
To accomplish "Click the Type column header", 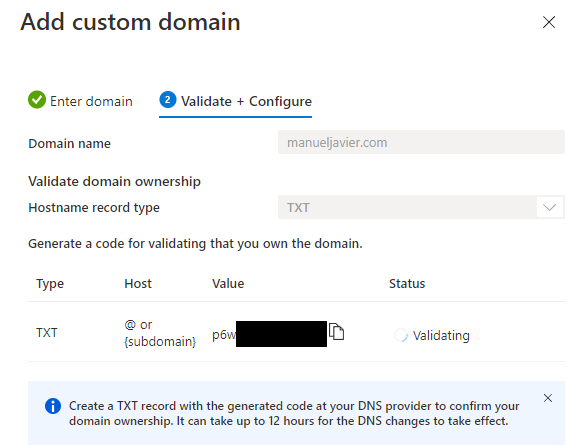I will point(50,284).
